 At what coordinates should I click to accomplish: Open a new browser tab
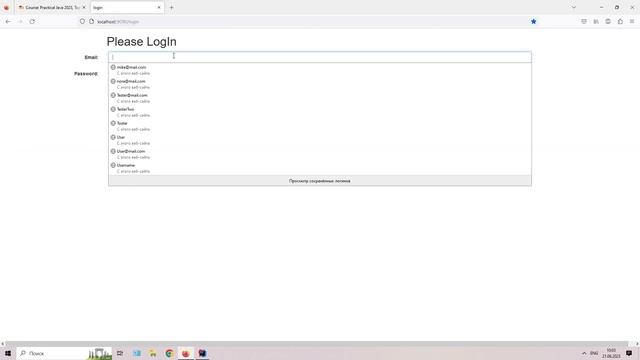click(x=171, y=7)
